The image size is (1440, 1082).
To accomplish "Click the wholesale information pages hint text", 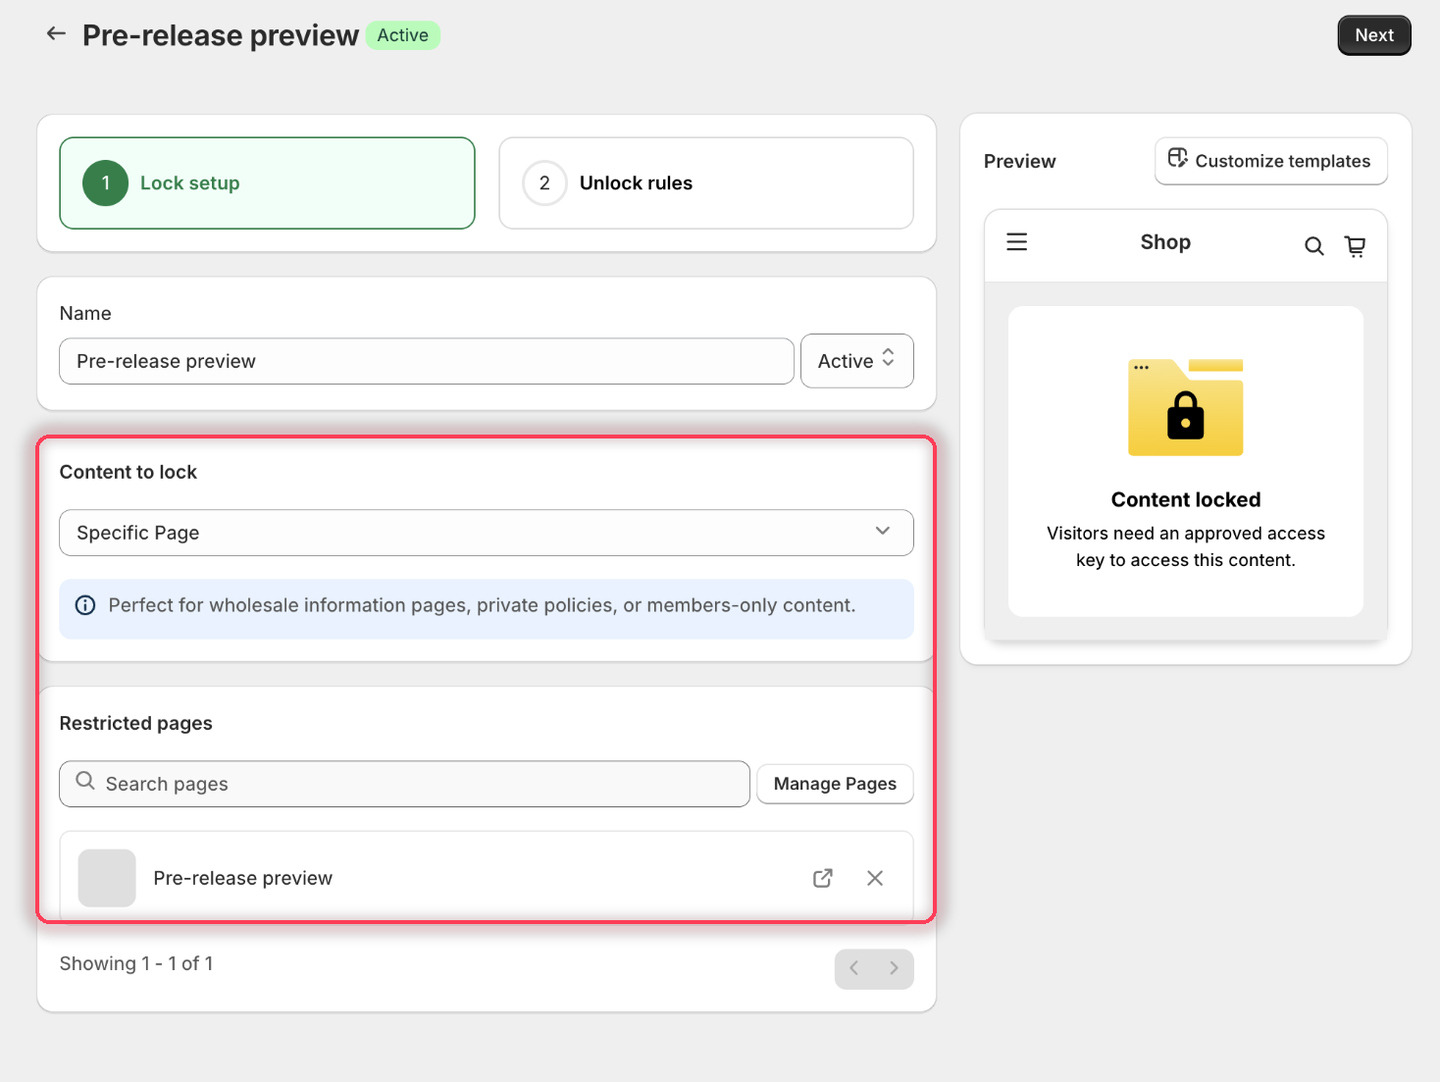I will click(x=482, y=605).
